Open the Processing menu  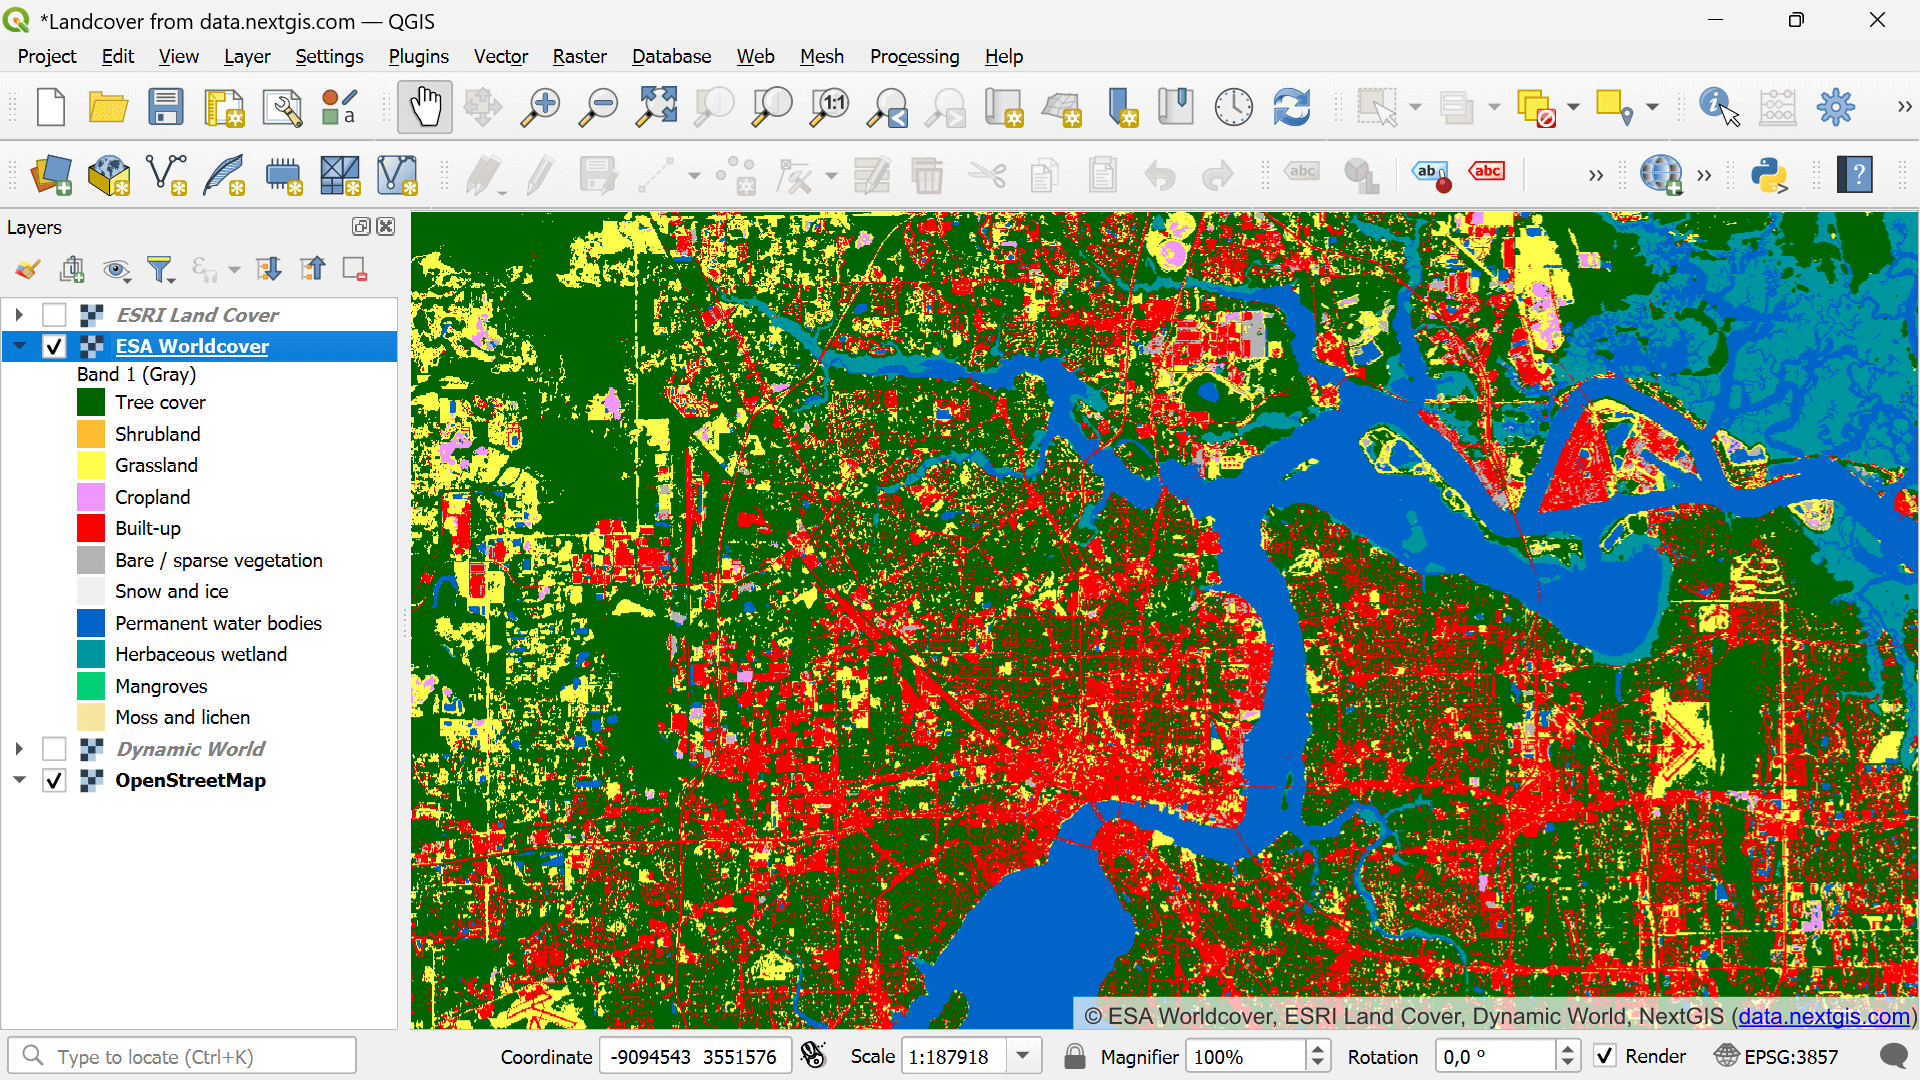(x=914, y=57)
